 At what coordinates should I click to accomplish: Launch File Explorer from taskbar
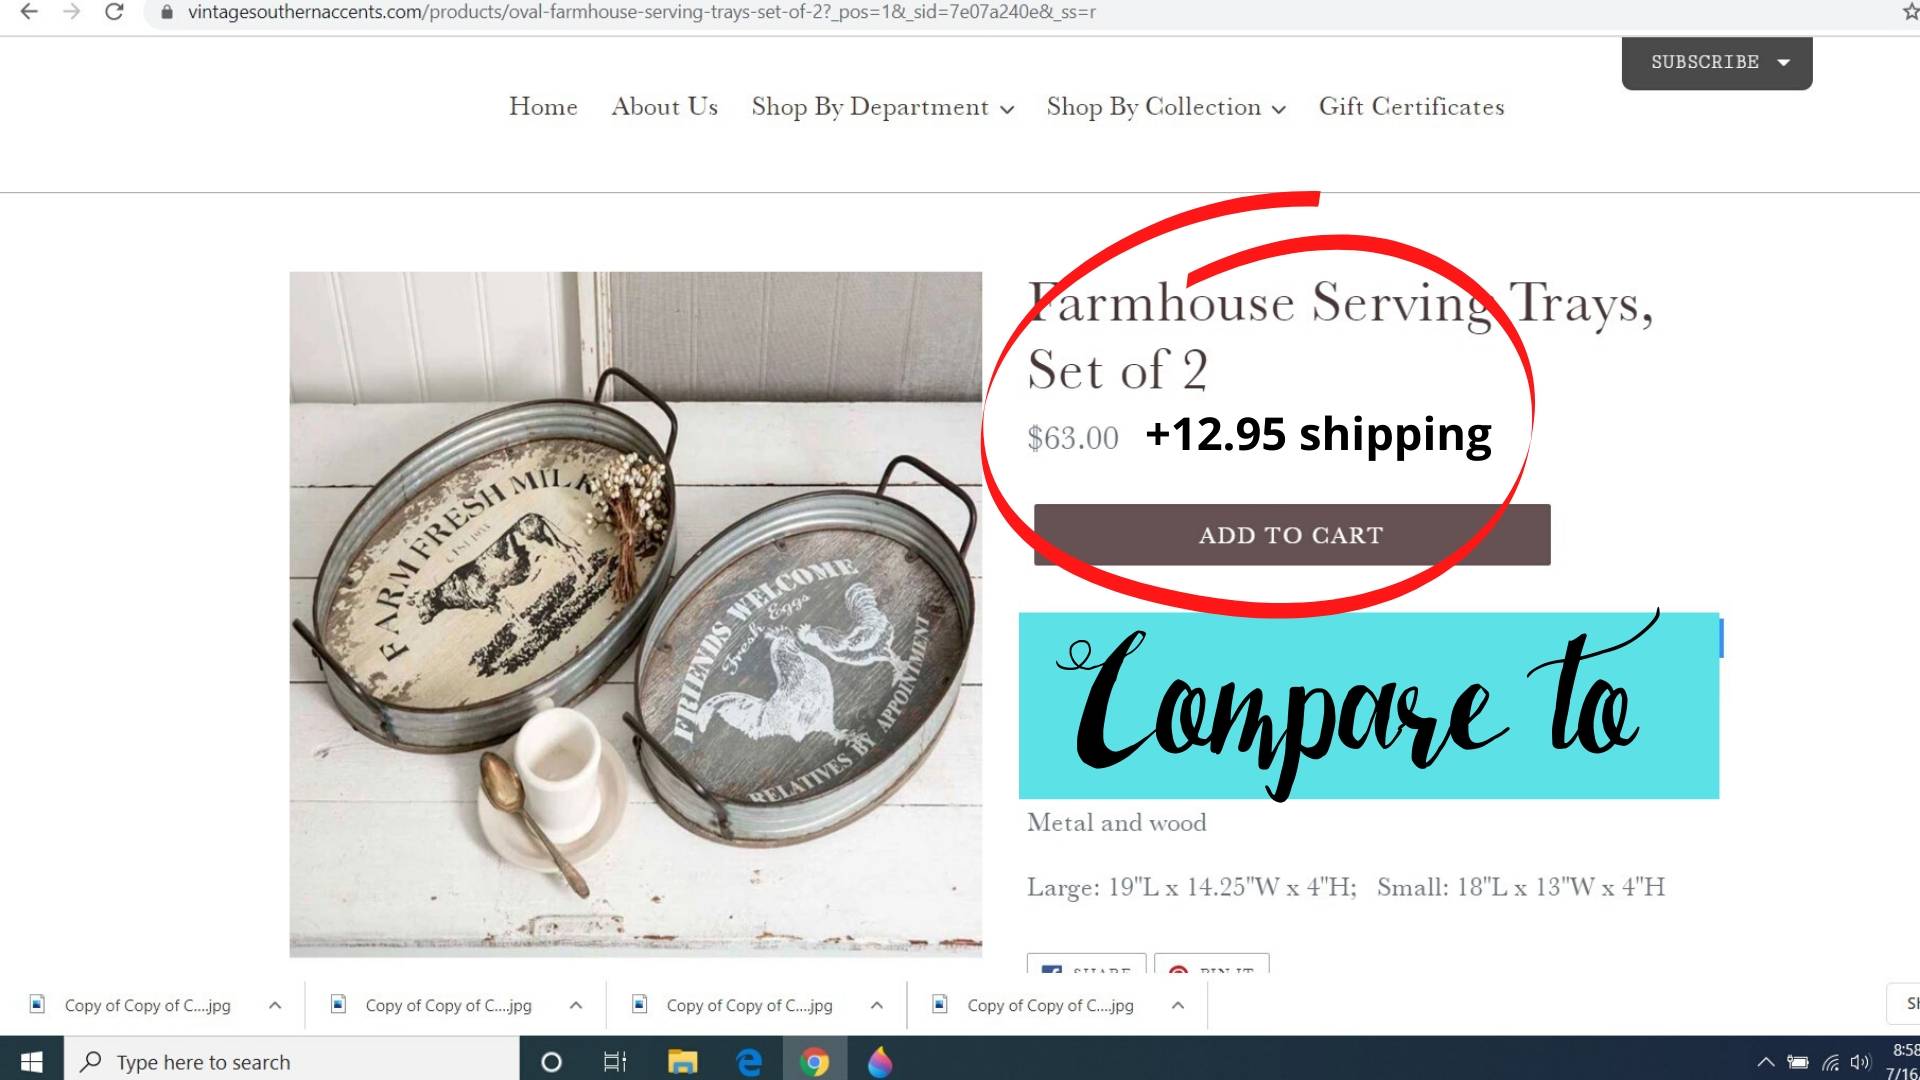[x=682, y=1062]
